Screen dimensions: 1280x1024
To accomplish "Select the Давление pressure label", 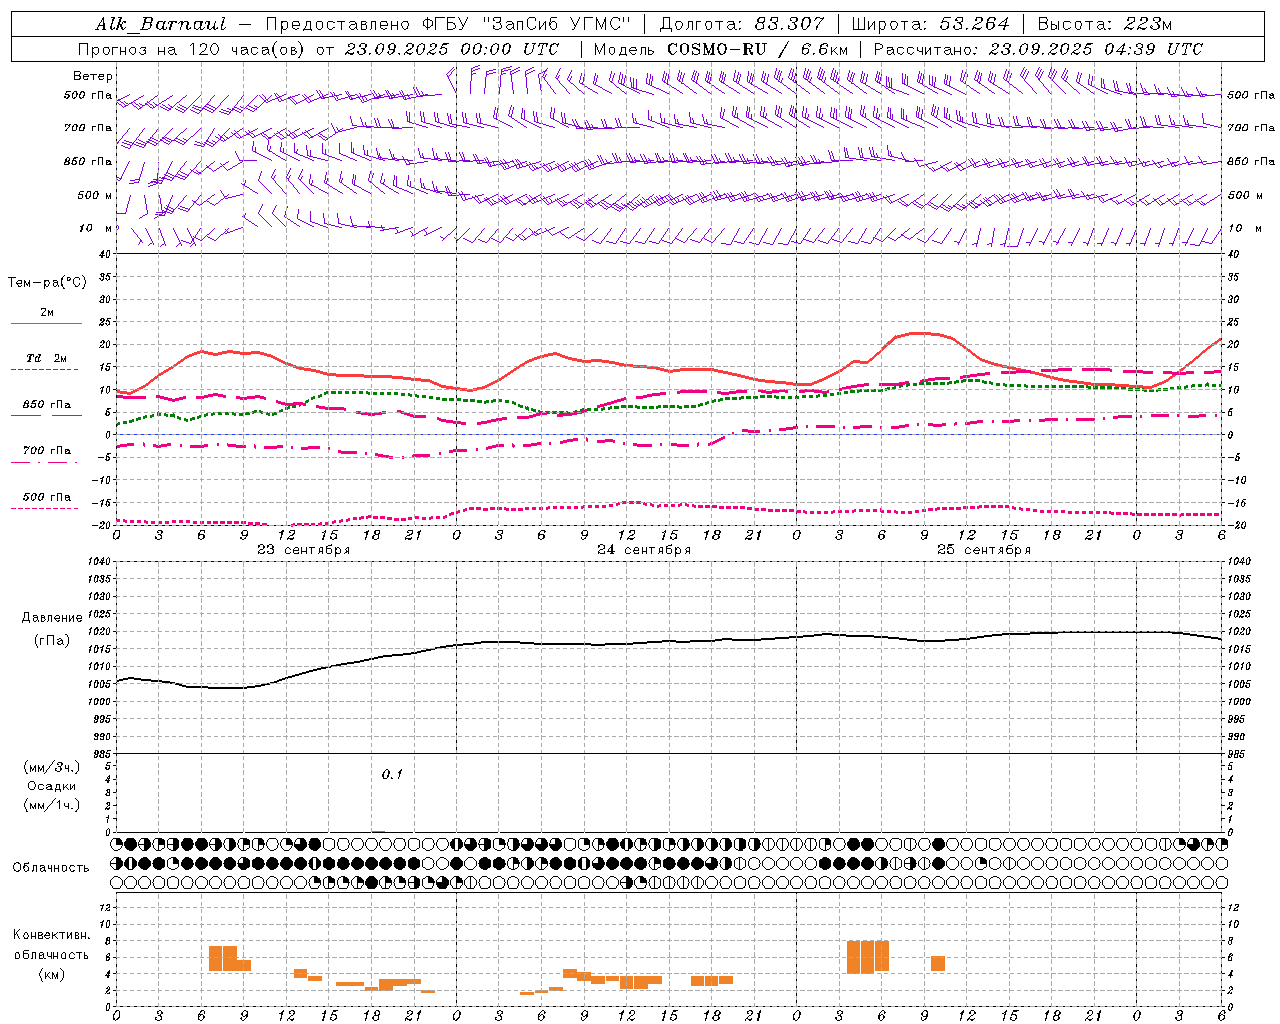I will 52,618.
